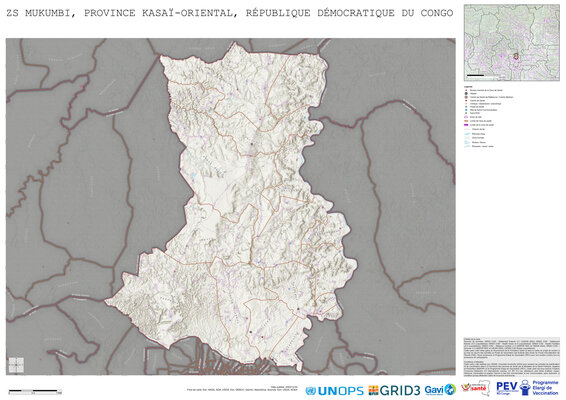The image size is (566, 400).
Task: Click the orange line swatch in legend
Action: [466, 121]
